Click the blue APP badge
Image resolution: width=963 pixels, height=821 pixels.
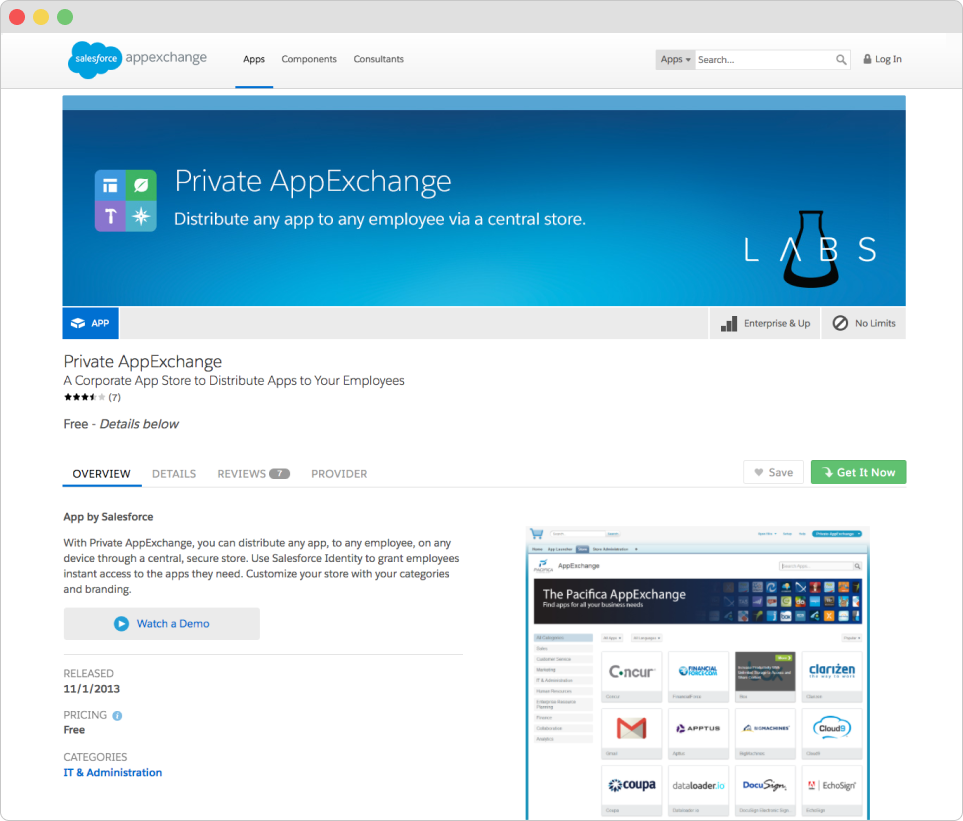[90, 323]
